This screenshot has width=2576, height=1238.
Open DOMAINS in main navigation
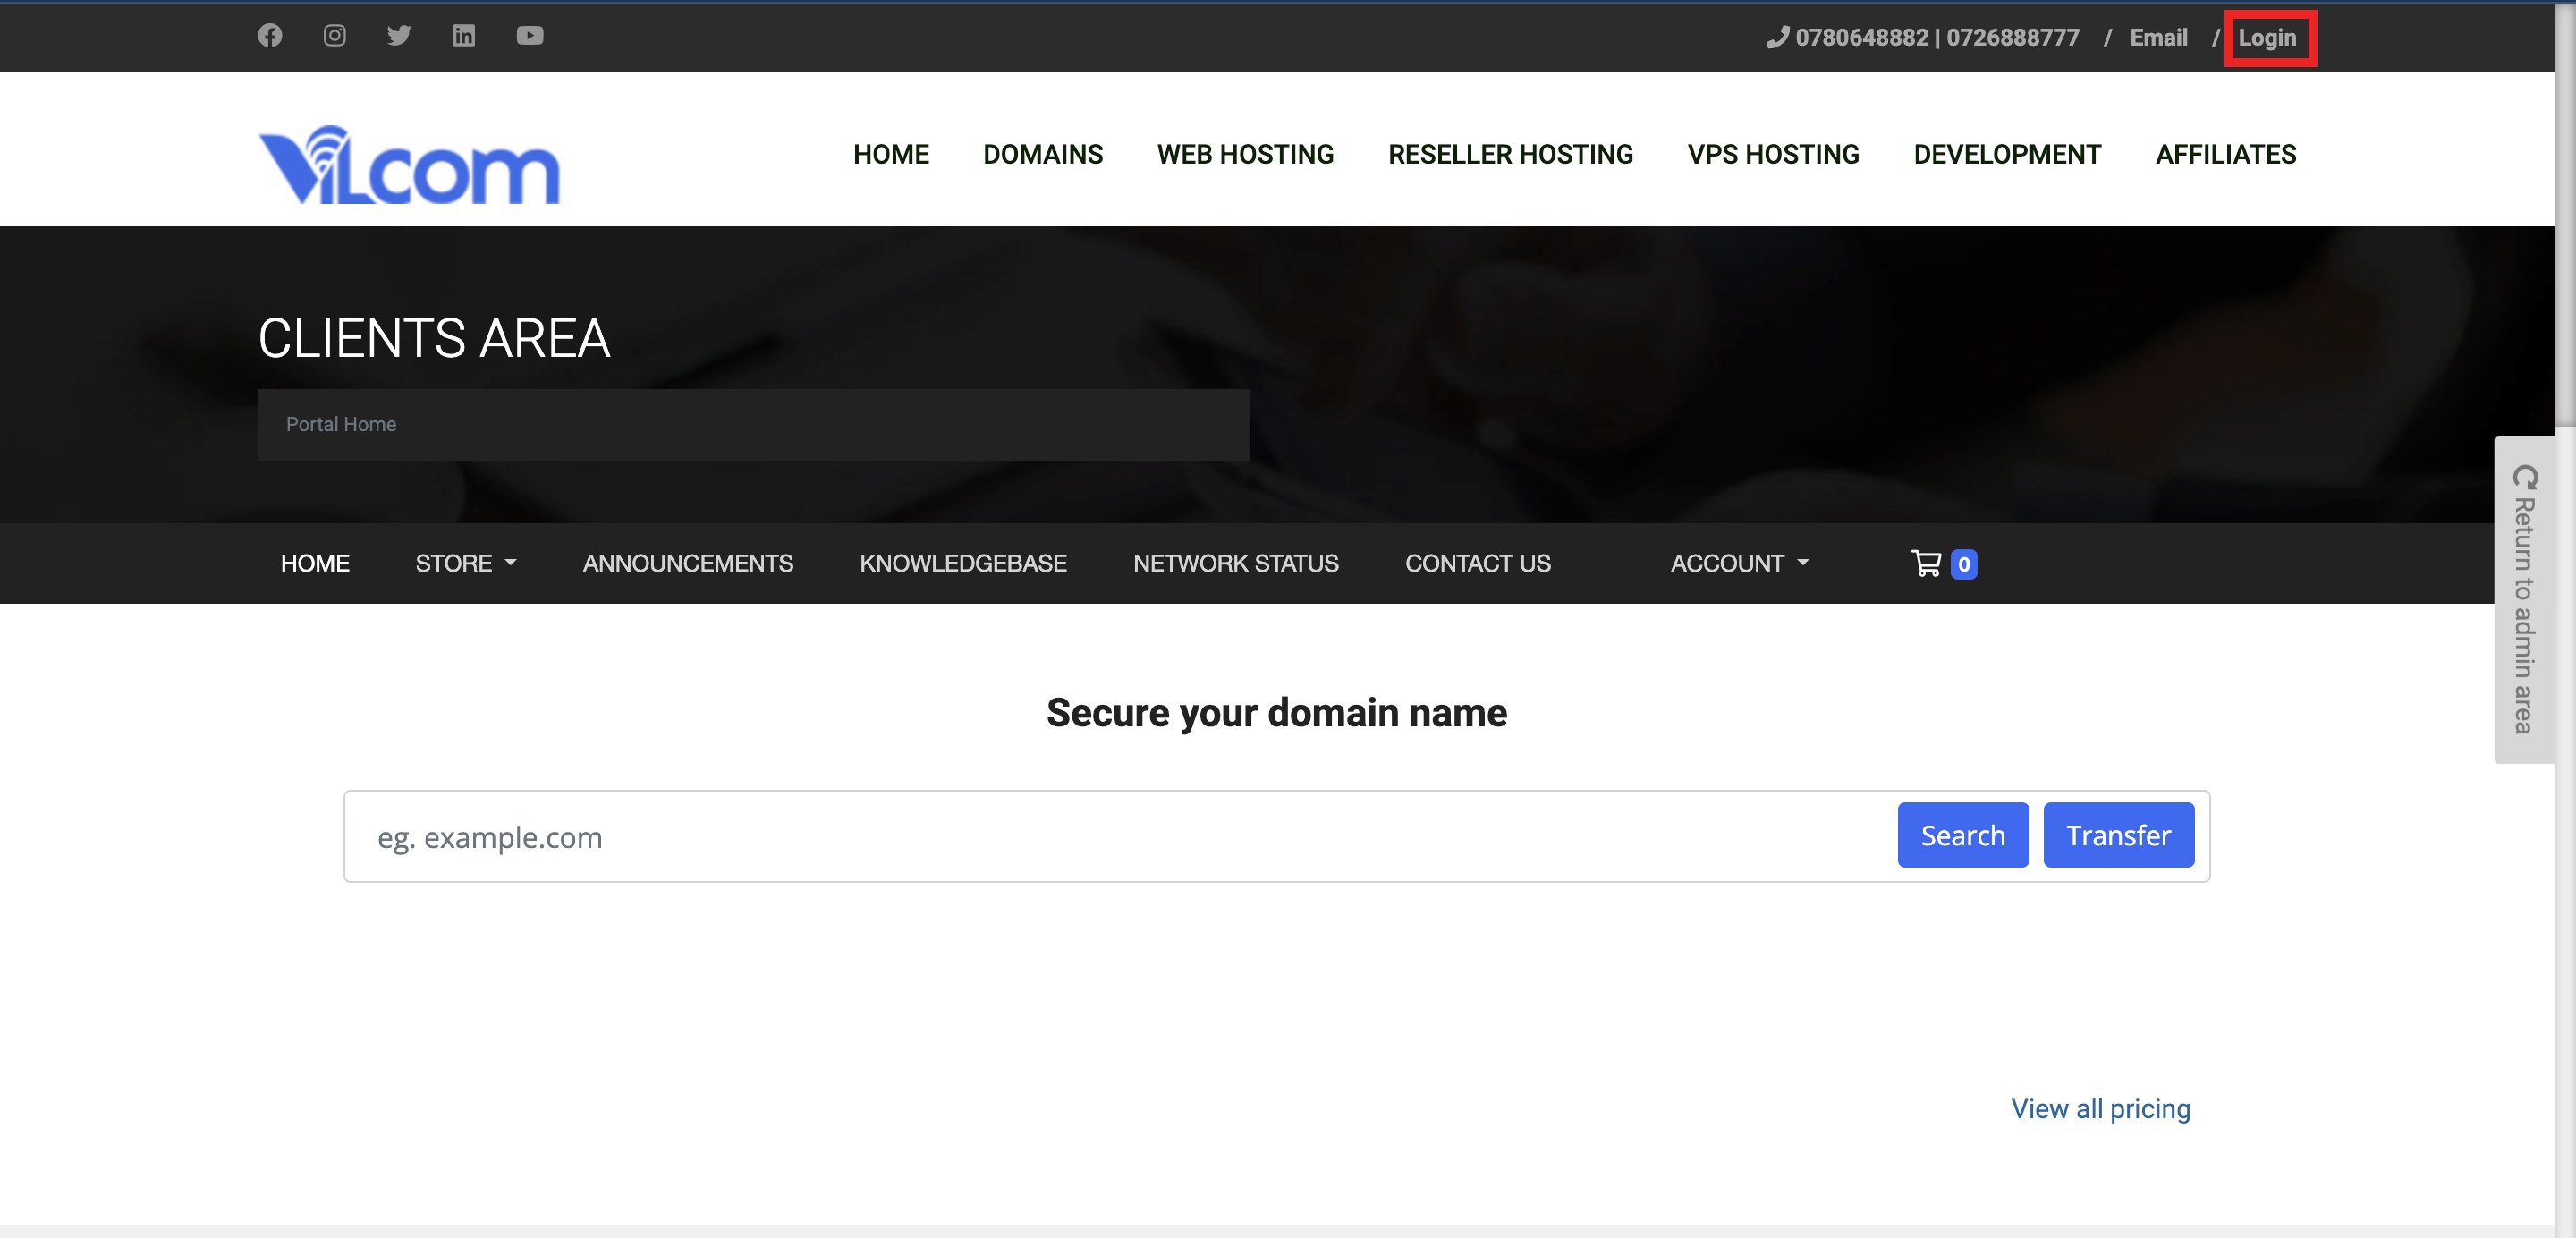1042,155
